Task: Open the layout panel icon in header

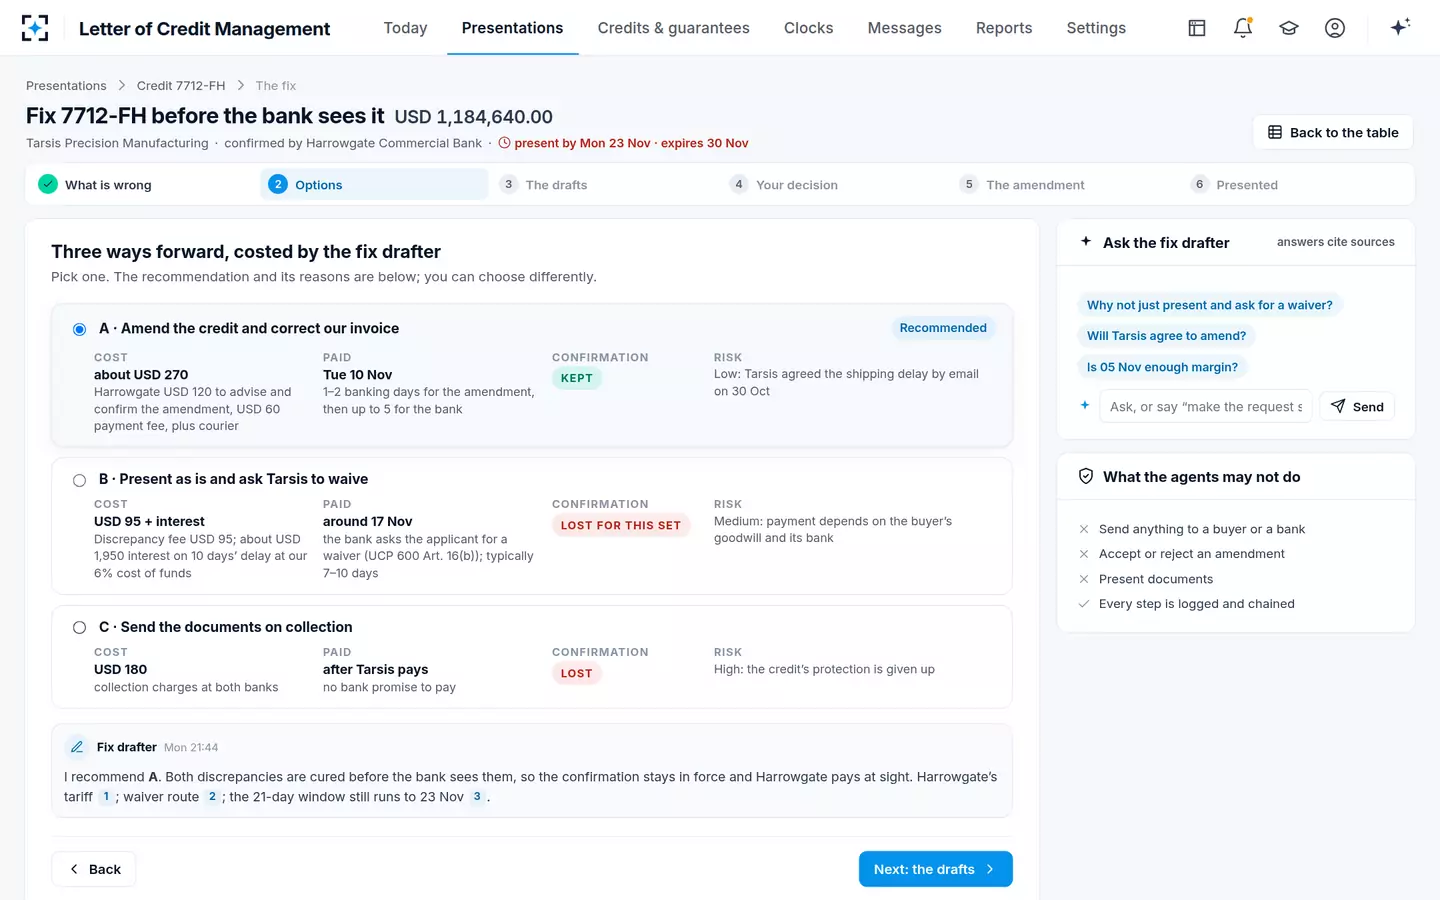Action: (1197, 28)
